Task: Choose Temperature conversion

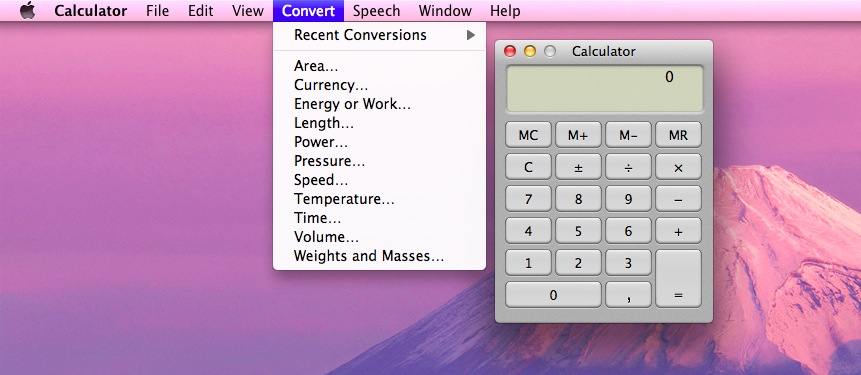Action: (x=379, y=199)
